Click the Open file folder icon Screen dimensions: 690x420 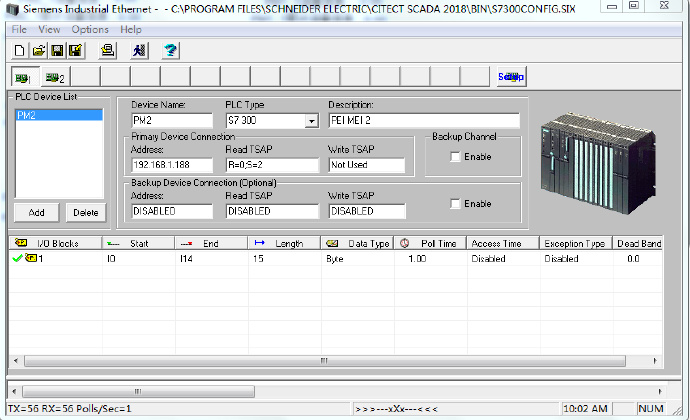(39, 51)
